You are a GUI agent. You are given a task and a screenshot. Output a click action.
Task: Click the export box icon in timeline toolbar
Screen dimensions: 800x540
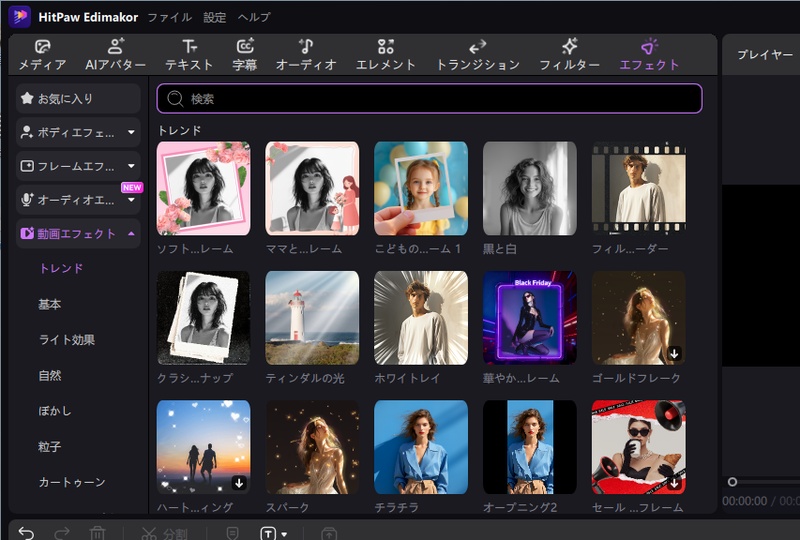tap(329, 534)
